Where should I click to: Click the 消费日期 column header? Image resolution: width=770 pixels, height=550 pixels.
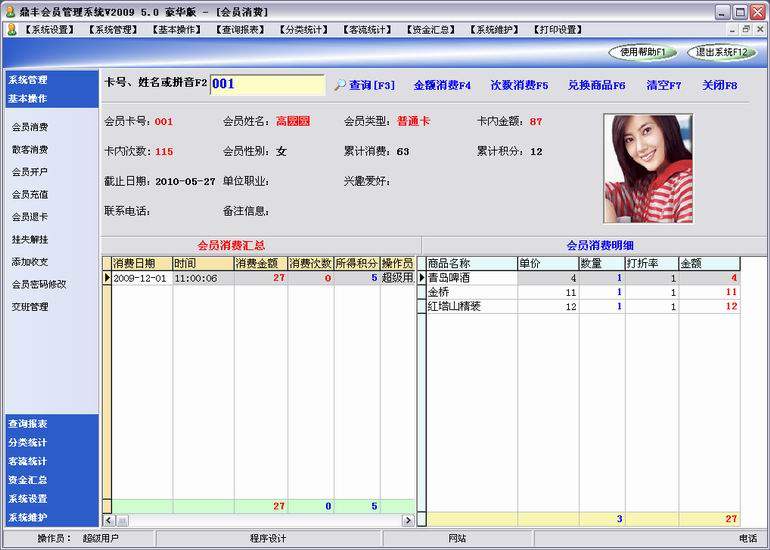(142, 263)
